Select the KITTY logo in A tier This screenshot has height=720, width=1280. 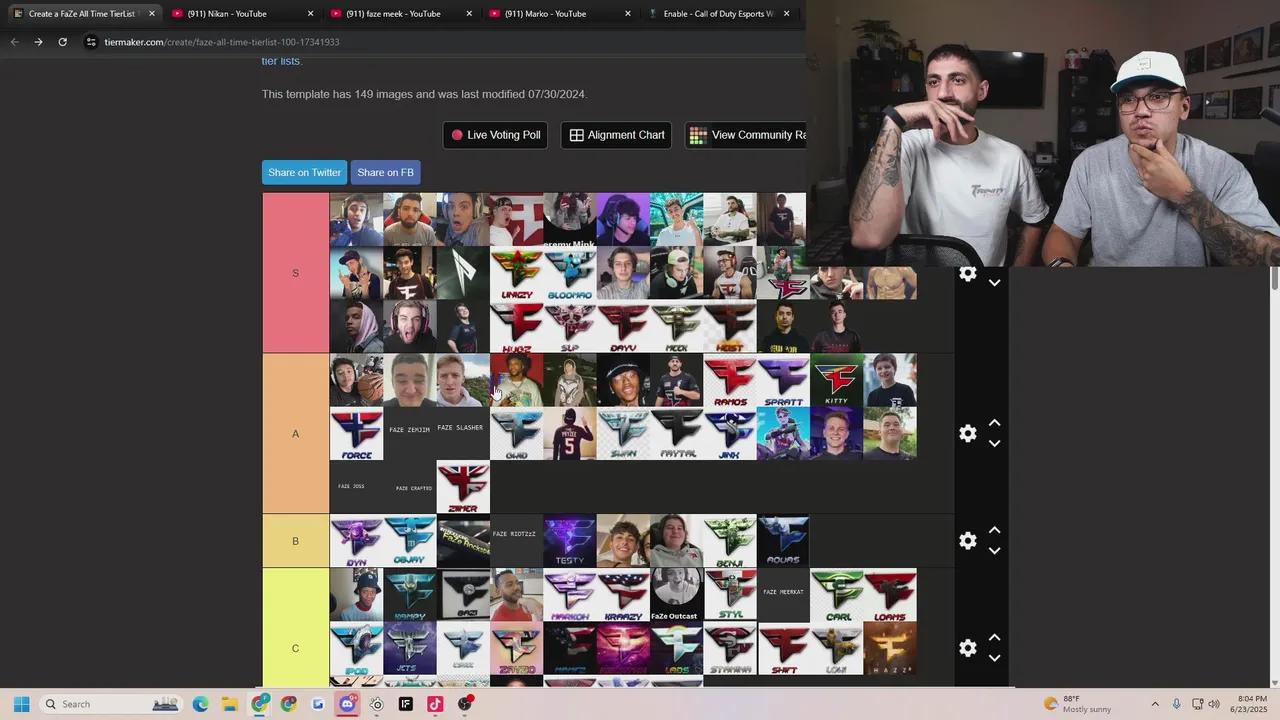coord(837,380)
